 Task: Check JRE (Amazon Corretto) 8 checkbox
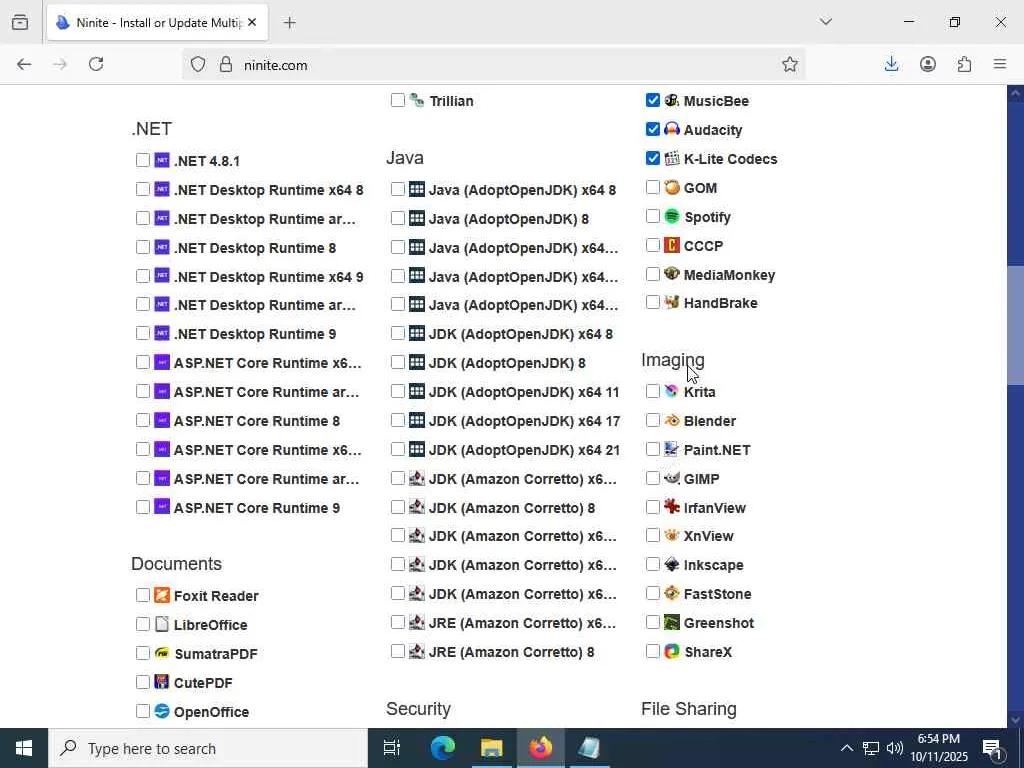pos(398,651)
